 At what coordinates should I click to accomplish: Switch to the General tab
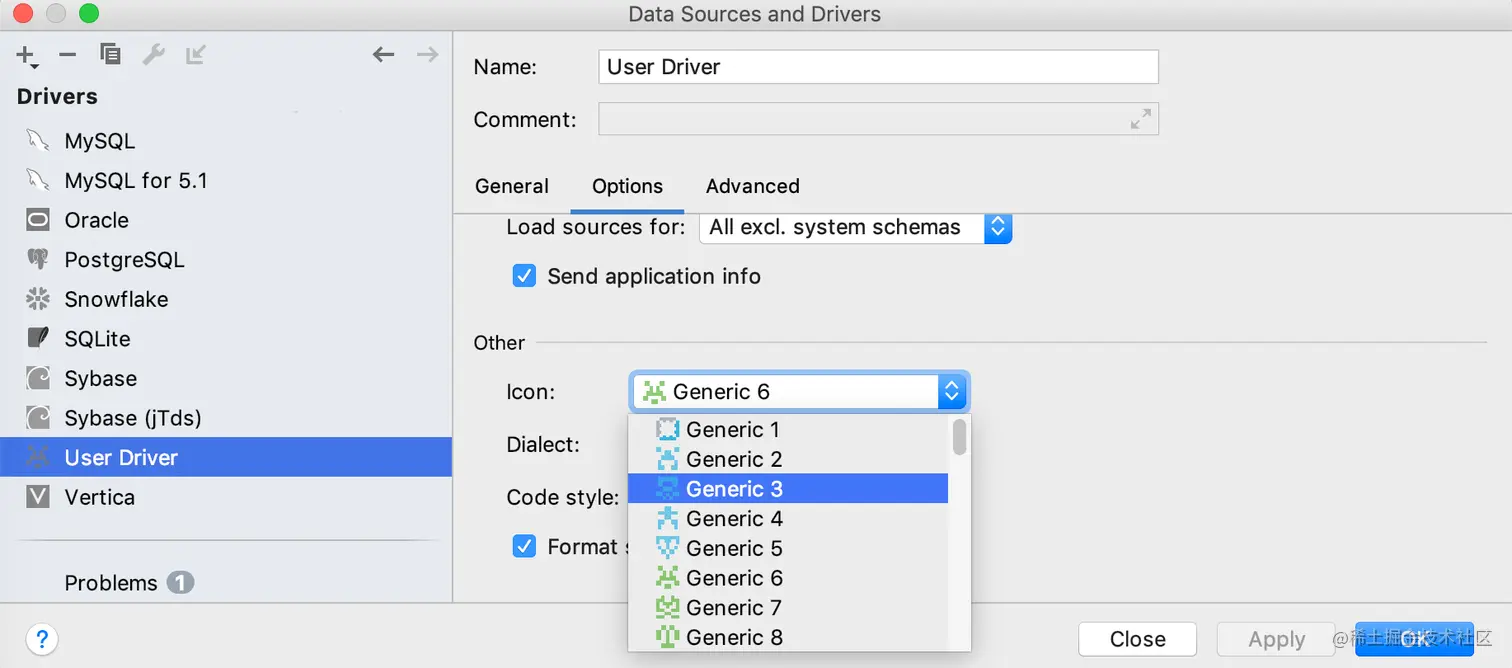pyautogui.click(x=512, y=186)
